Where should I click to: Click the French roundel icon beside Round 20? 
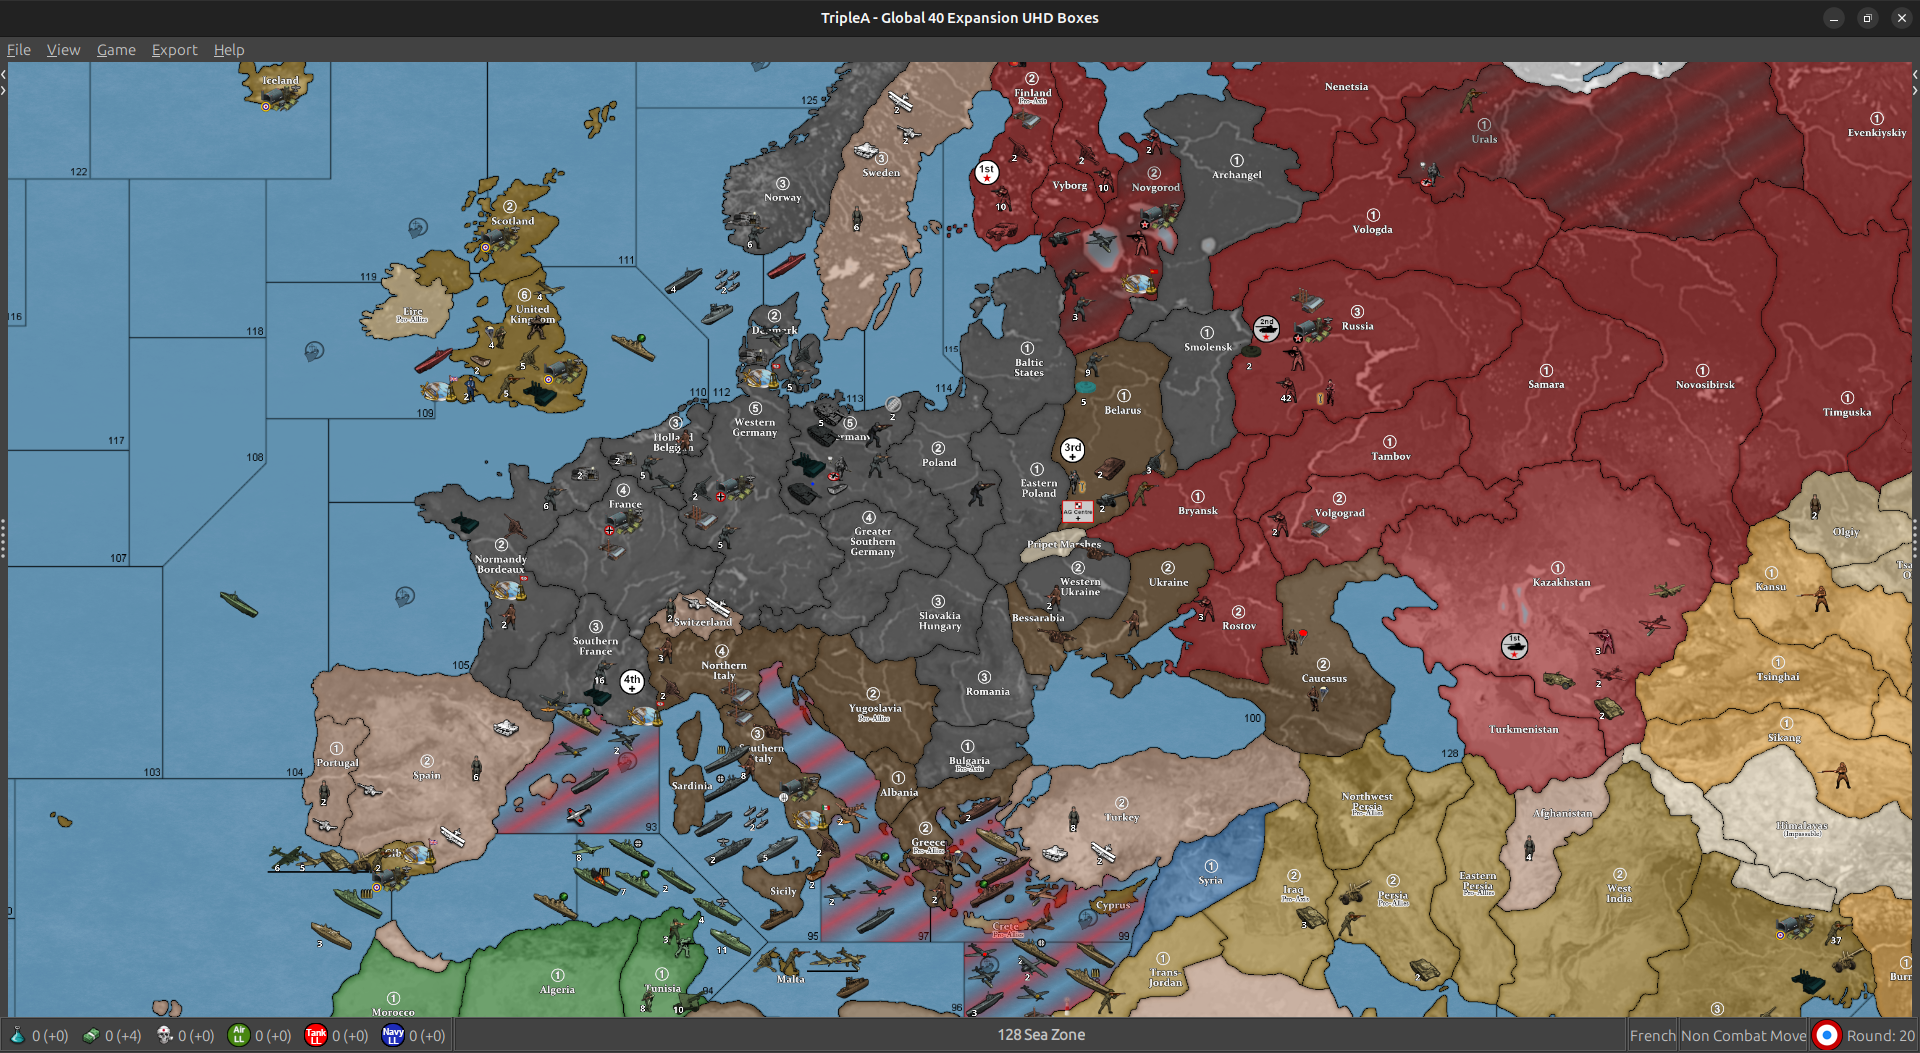pyautogui.click(x=1826, y=1035)
